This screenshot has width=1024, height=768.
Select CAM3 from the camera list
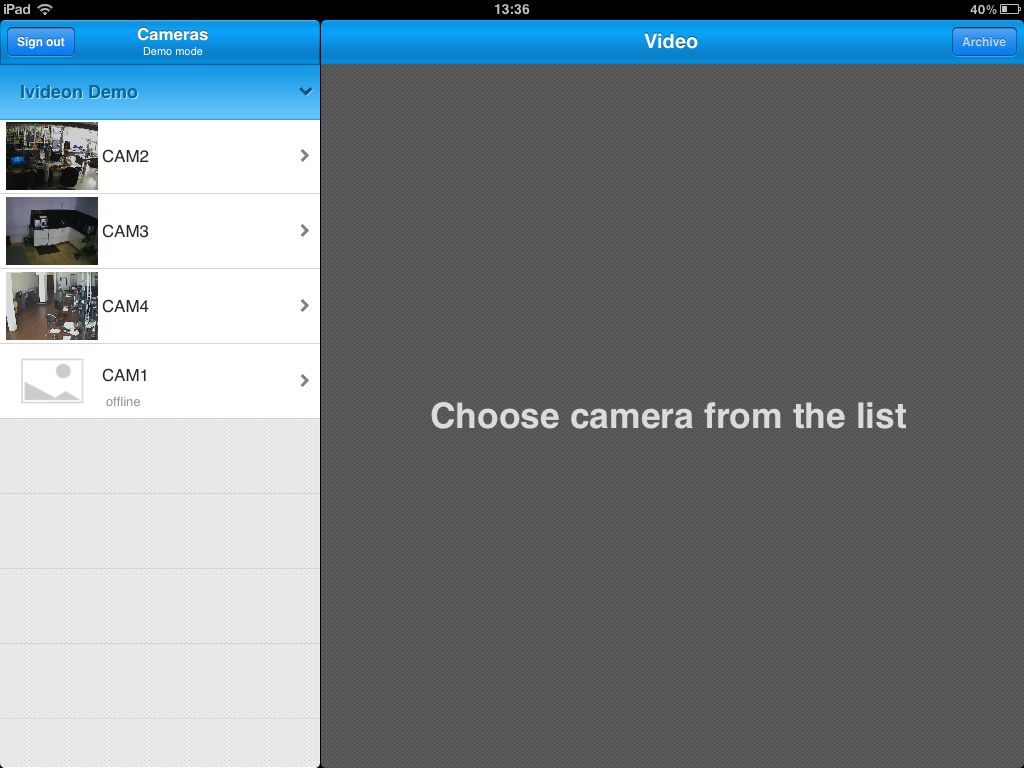(160, 231)
